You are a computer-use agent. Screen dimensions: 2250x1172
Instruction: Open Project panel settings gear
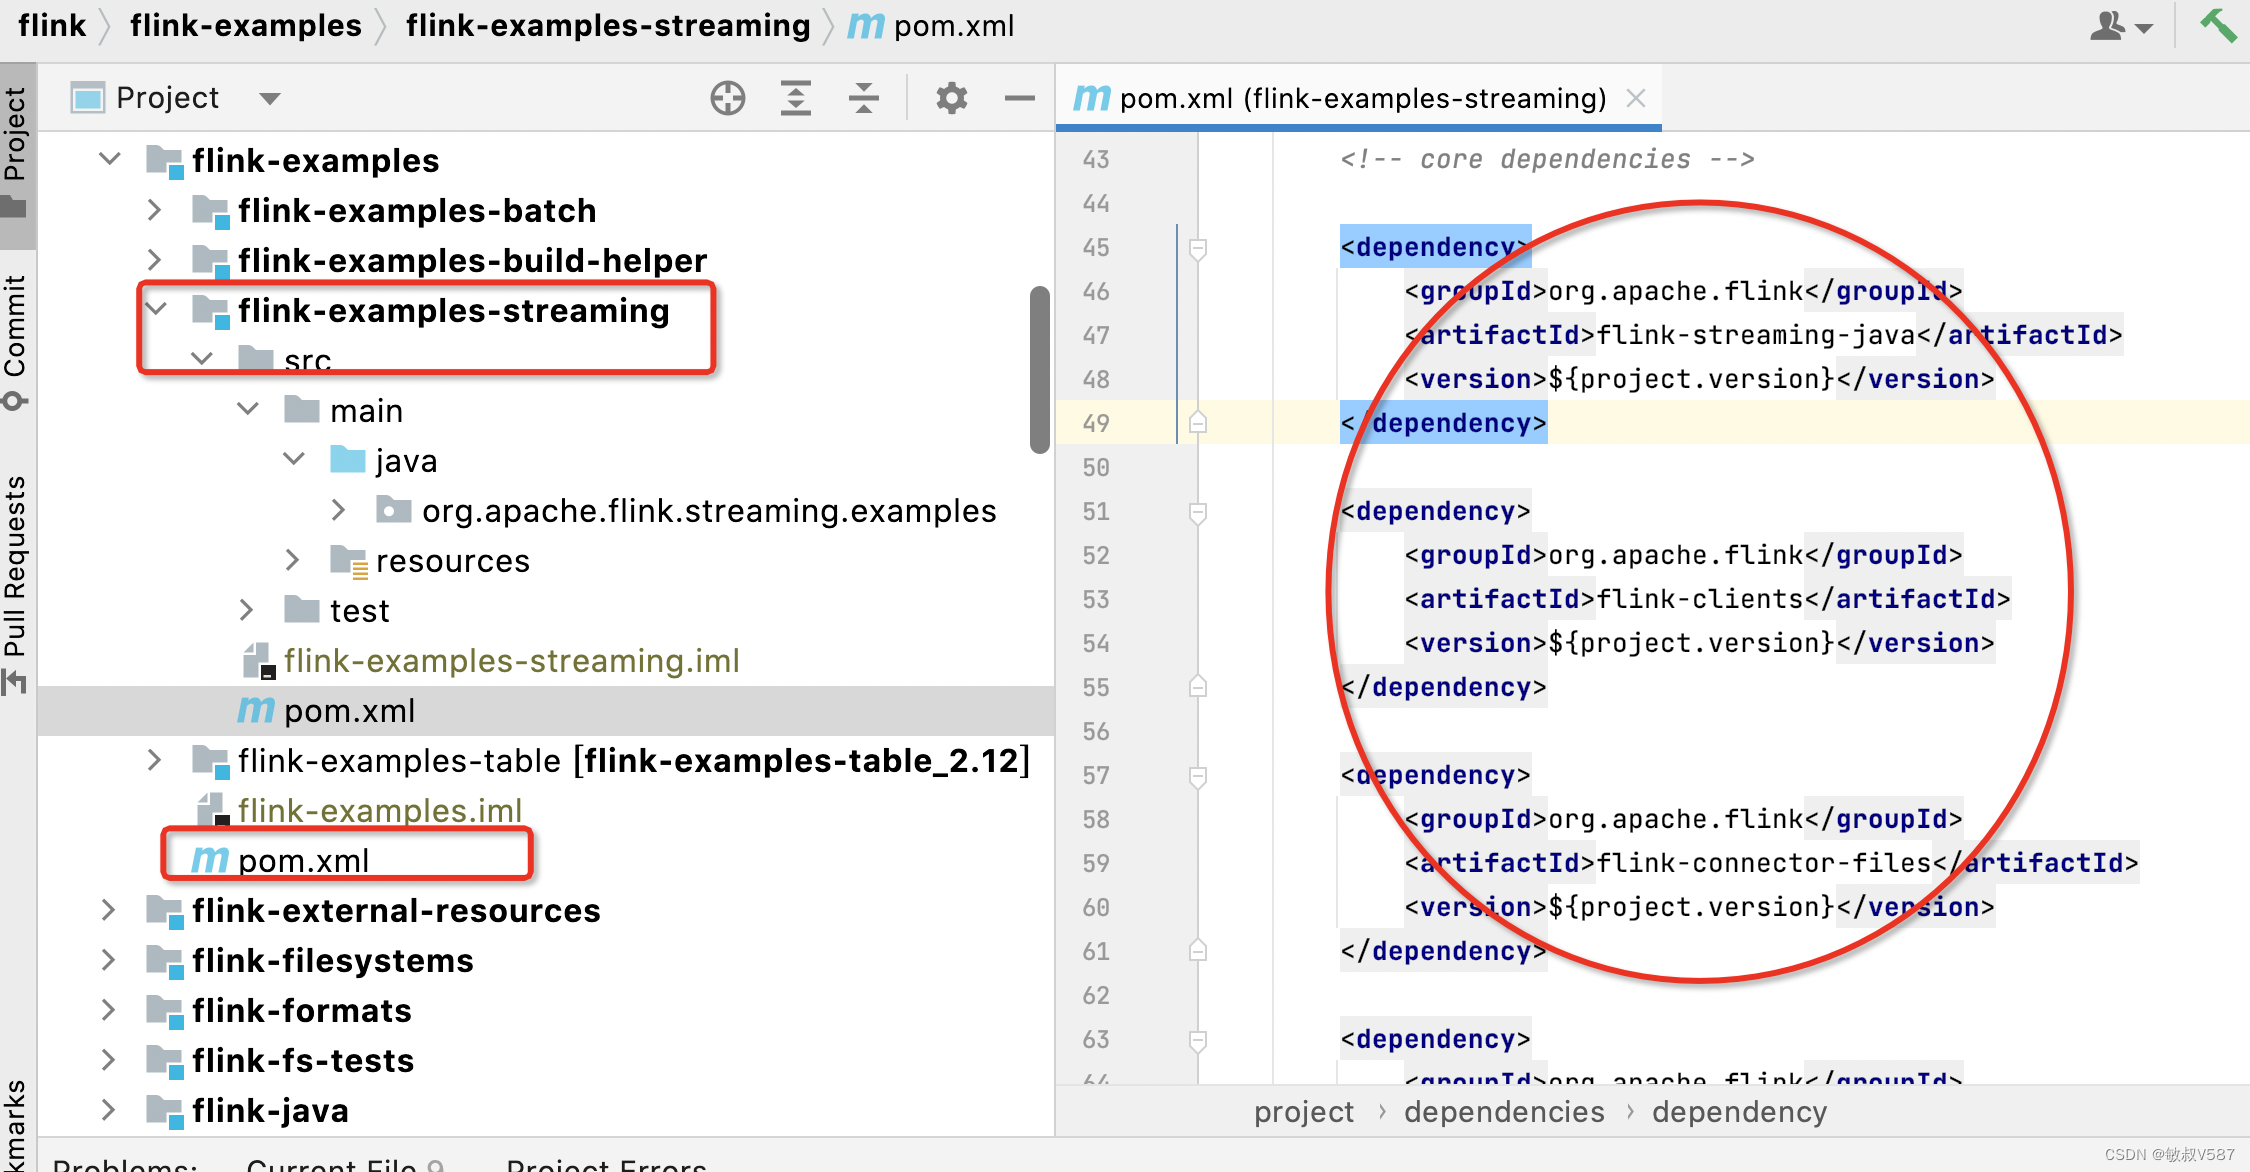click(x=951, y=98)
